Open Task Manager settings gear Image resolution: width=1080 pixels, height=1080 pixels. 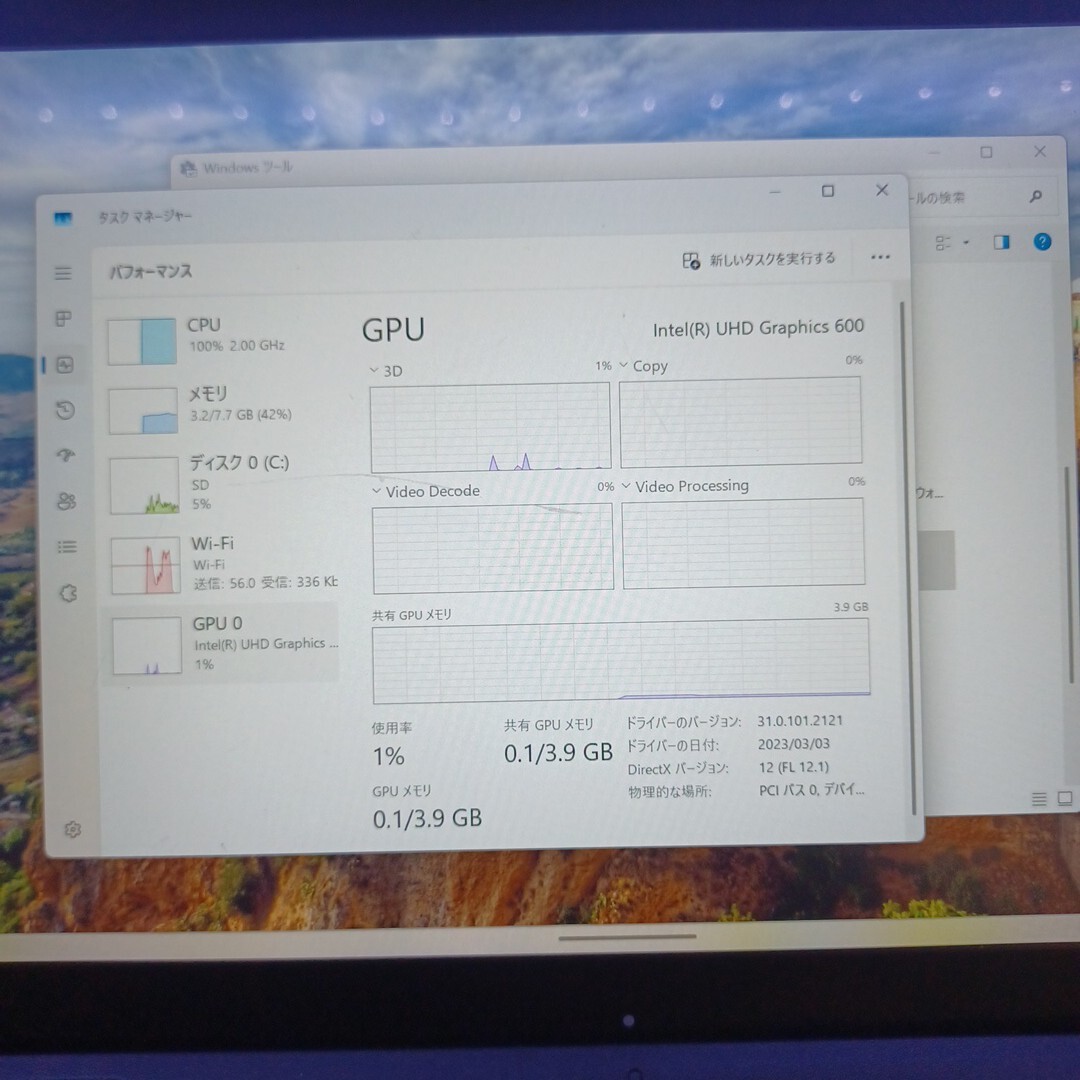tap(73, 830)
